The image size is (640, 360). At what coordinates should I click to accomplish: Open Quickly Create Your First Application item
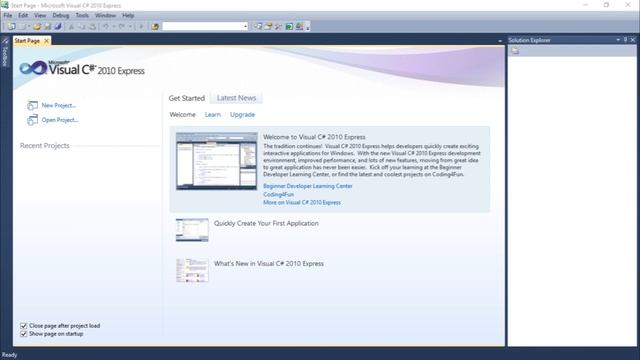tap(266, 223)
